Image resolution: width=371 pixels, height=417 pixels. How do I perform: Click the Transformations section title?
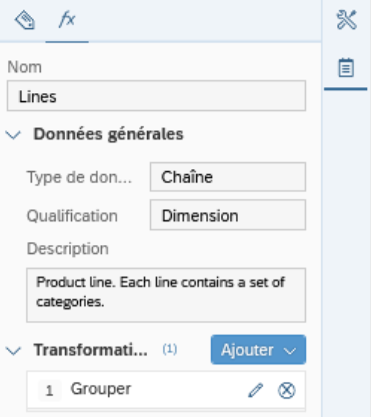91,350
